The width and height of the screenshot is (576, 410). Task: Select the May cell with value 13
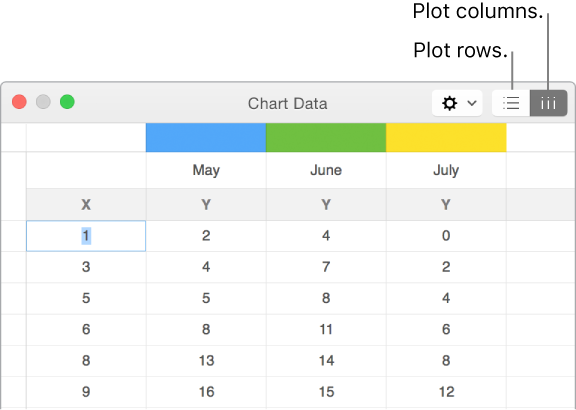click(206, 361)
